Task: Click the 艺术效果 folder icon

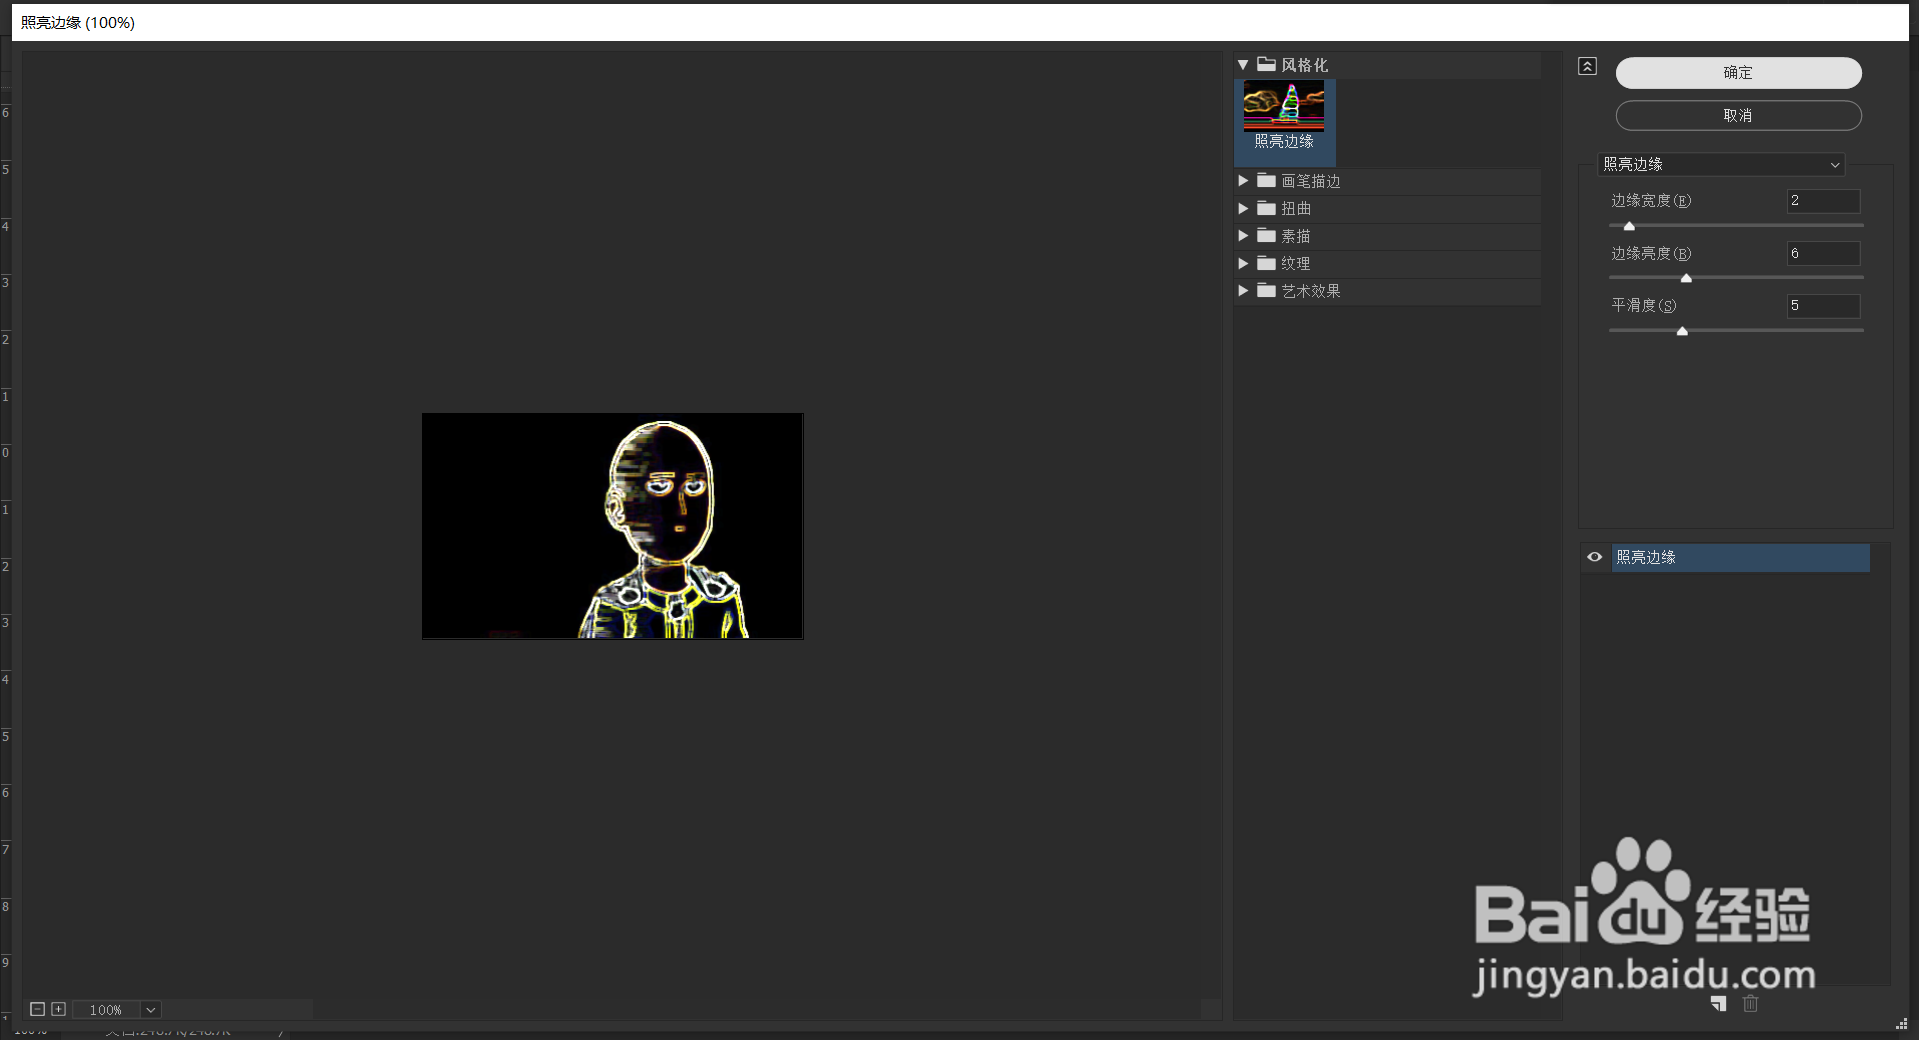Action: (x=1266, y=291)
